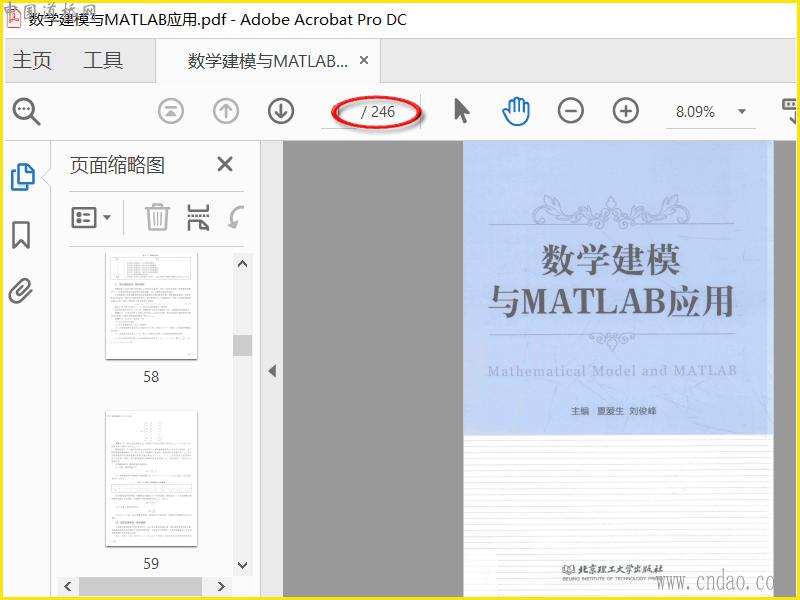
Task: Close the 页面缩略图 panel
Action: point(225,165)
